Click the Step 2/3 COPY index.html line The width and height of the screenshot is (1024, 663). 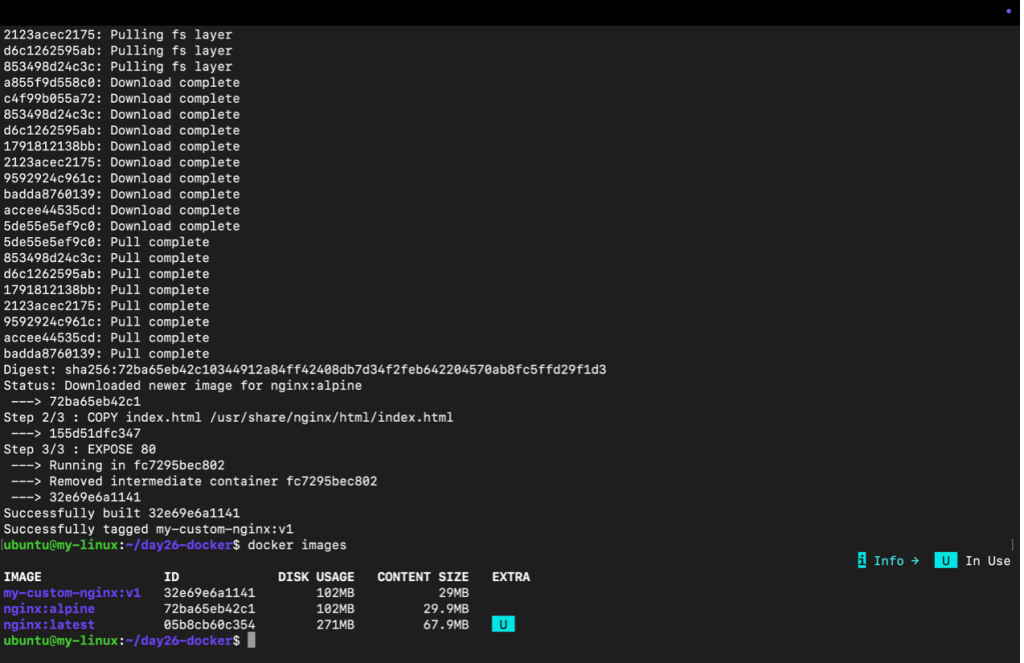(x=228, y=417)
